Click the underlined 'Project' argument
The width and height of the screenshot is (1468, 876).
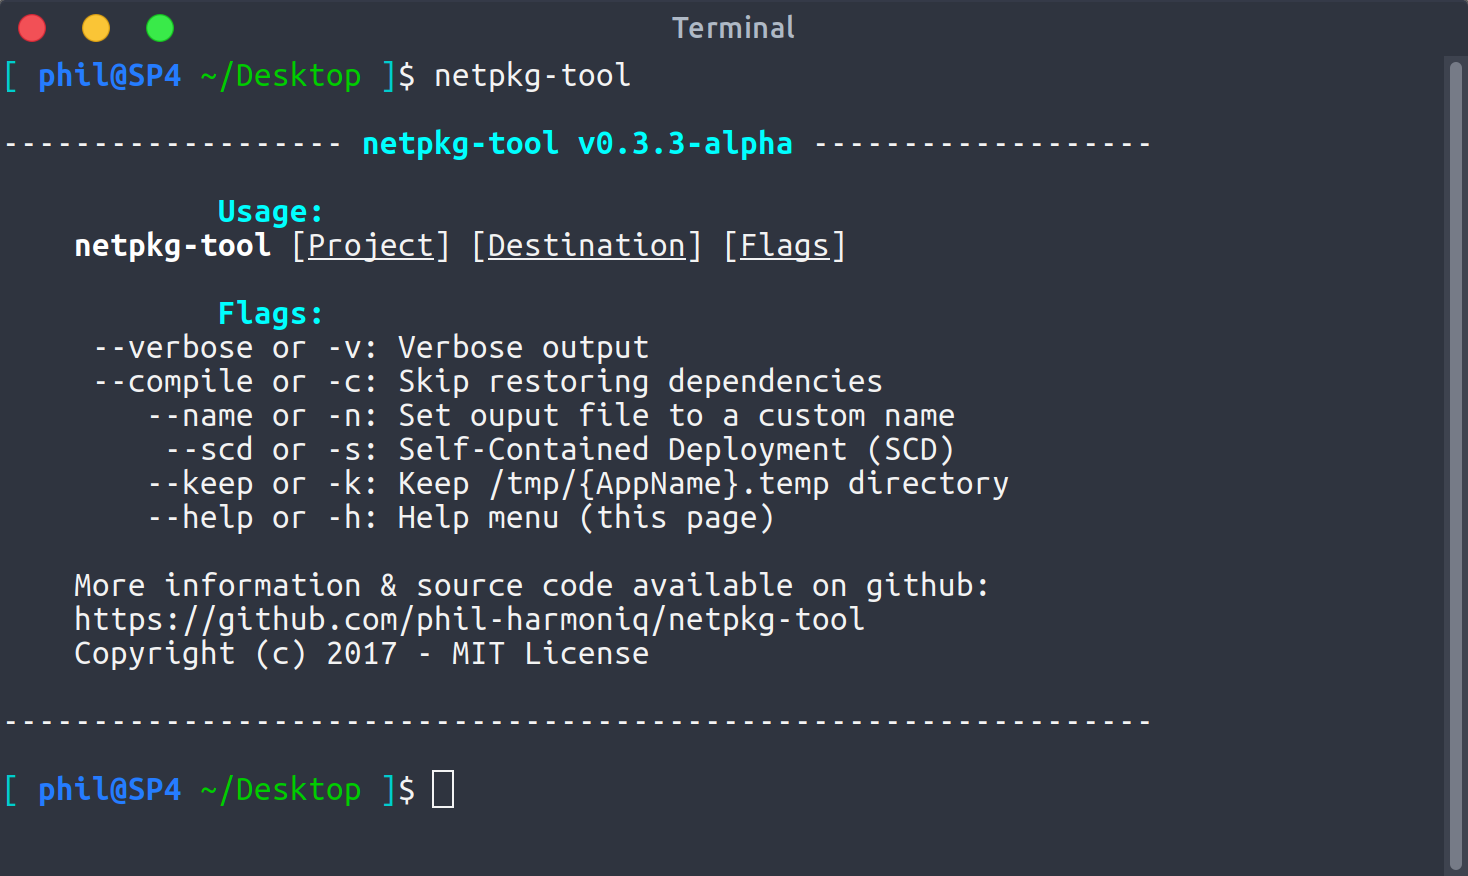click(371, 246)
